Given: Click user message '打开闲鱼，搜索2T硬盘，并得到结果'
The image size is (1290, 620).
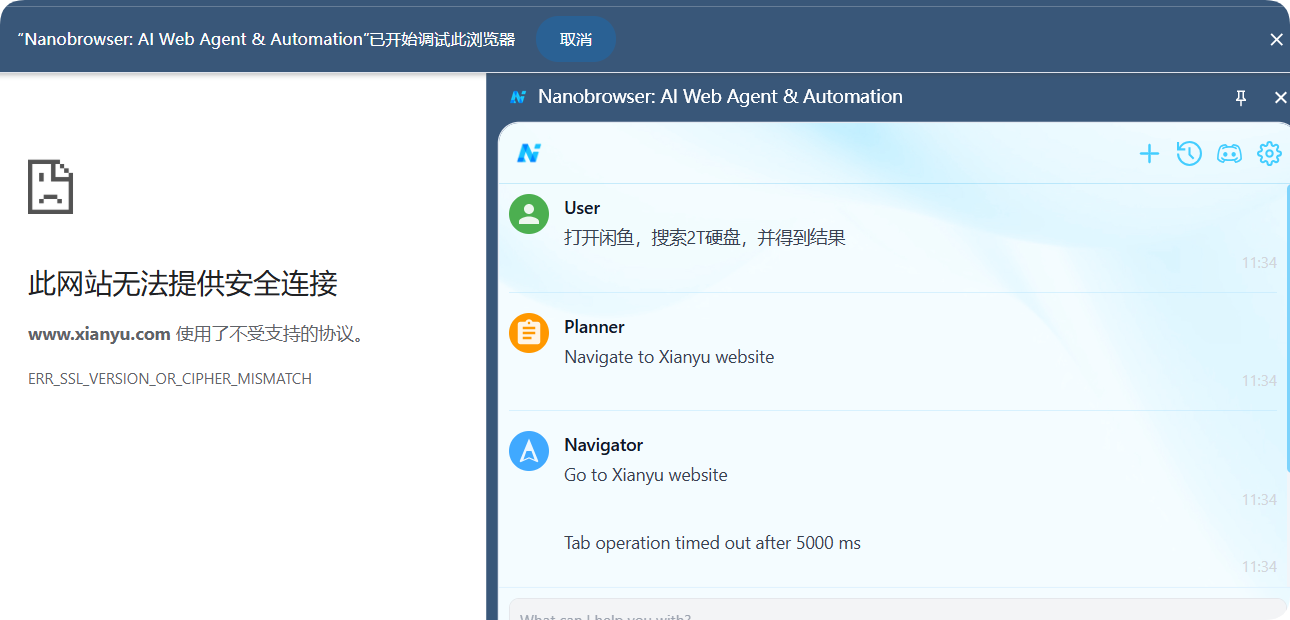Looking at the screenshot, I should click(x=705, y=238).
